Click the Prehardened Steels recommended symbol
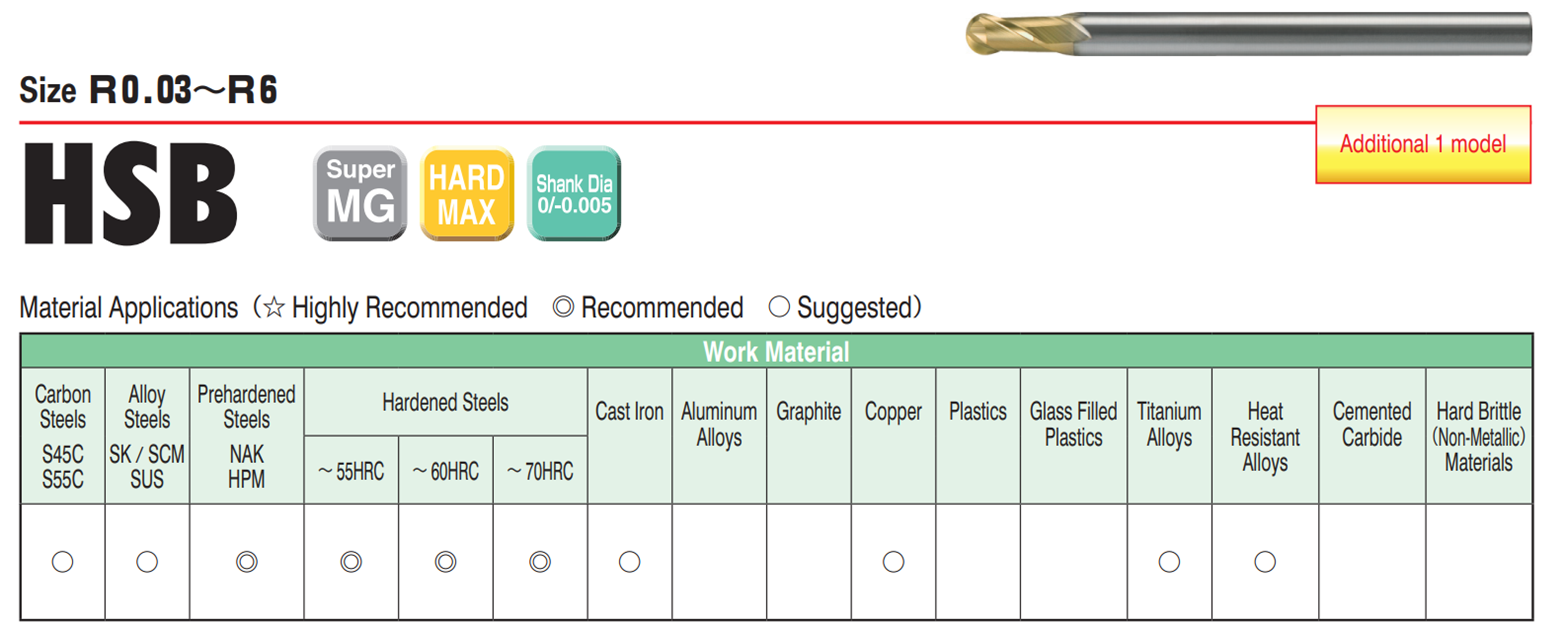This screenshot has width=1565, height=639. (246, 562)
